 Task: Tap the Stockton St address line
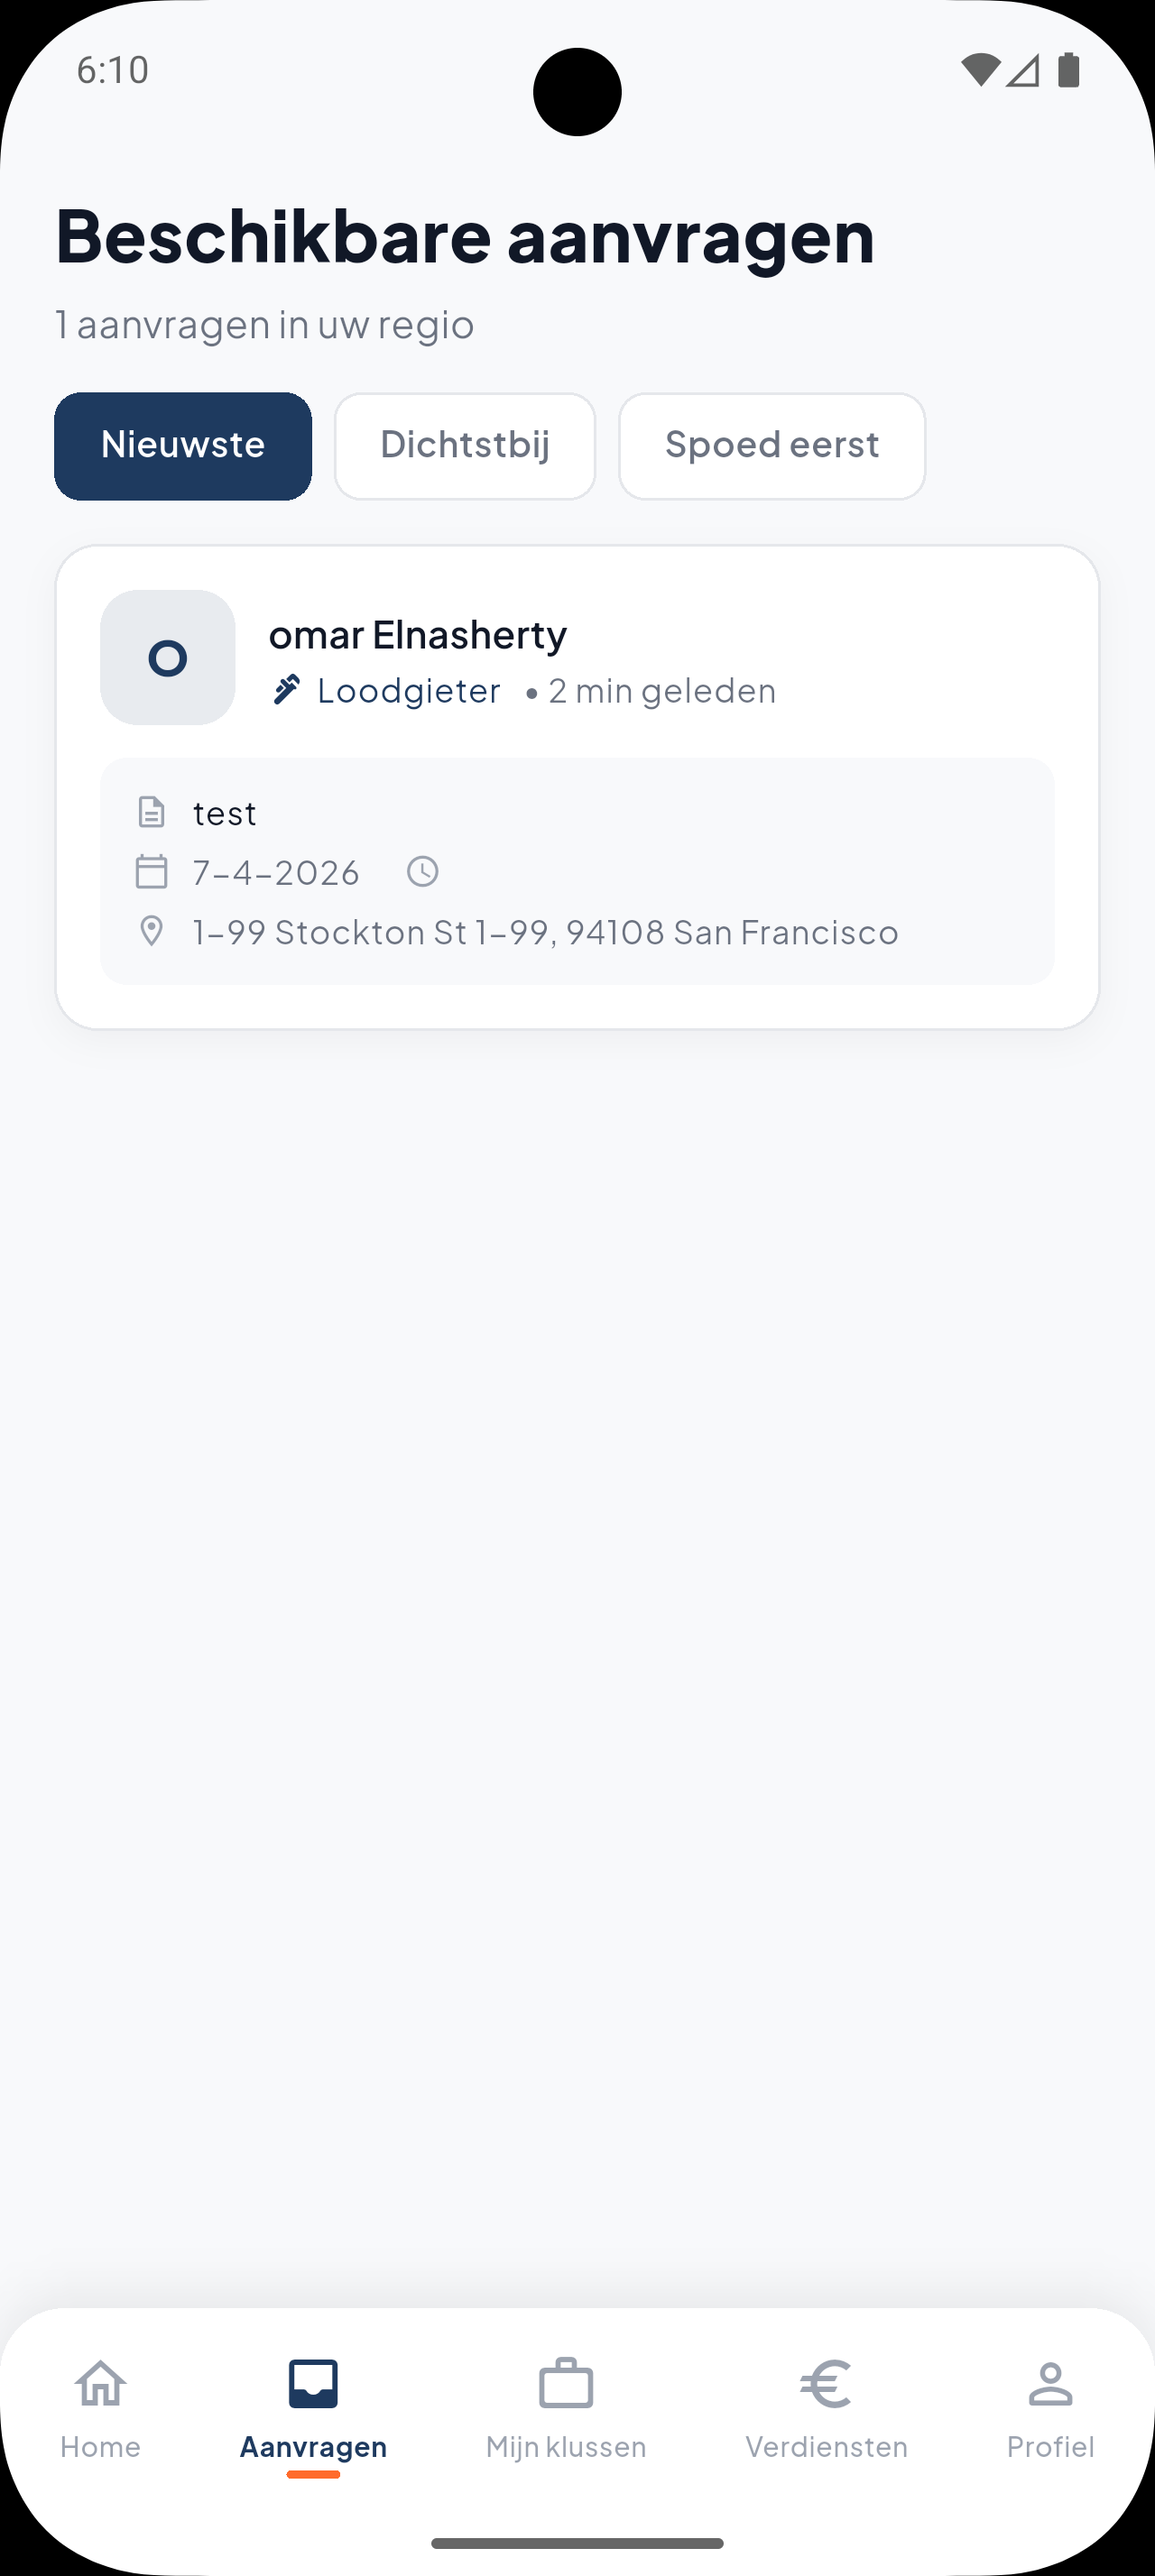(x=545, y=932)
